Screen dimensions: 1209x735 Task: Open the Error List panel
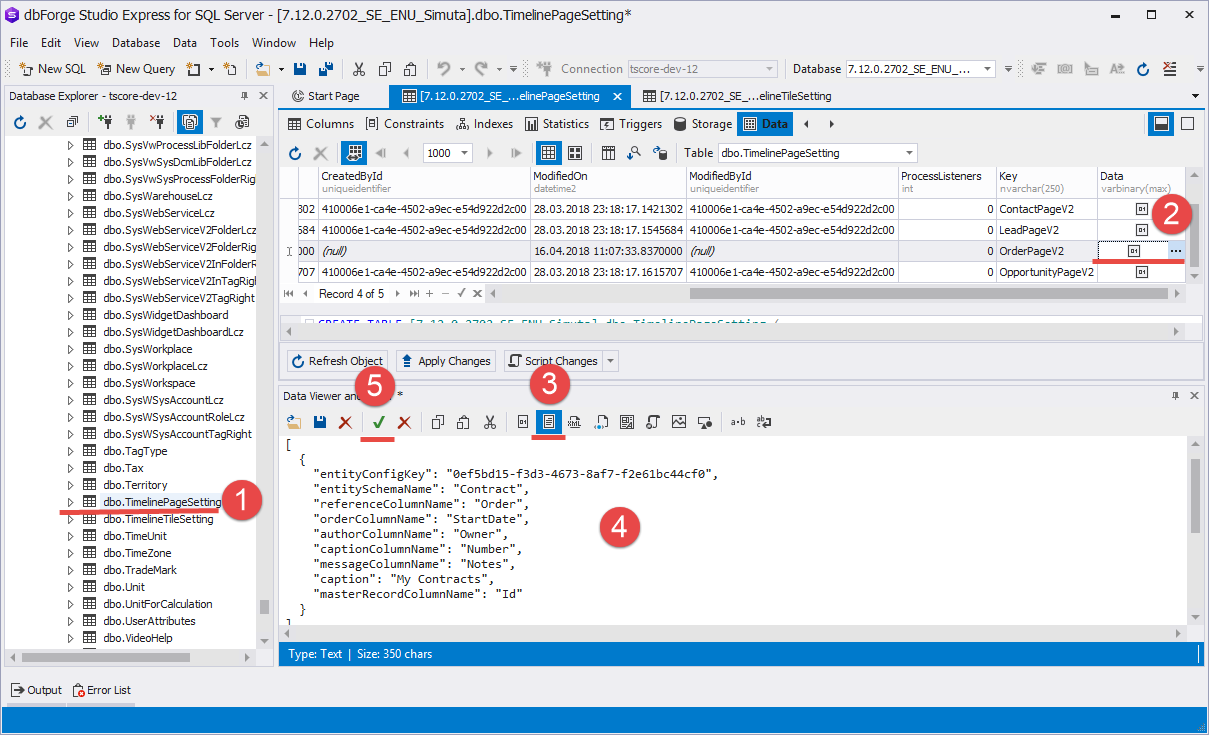(x=101, y=690)
